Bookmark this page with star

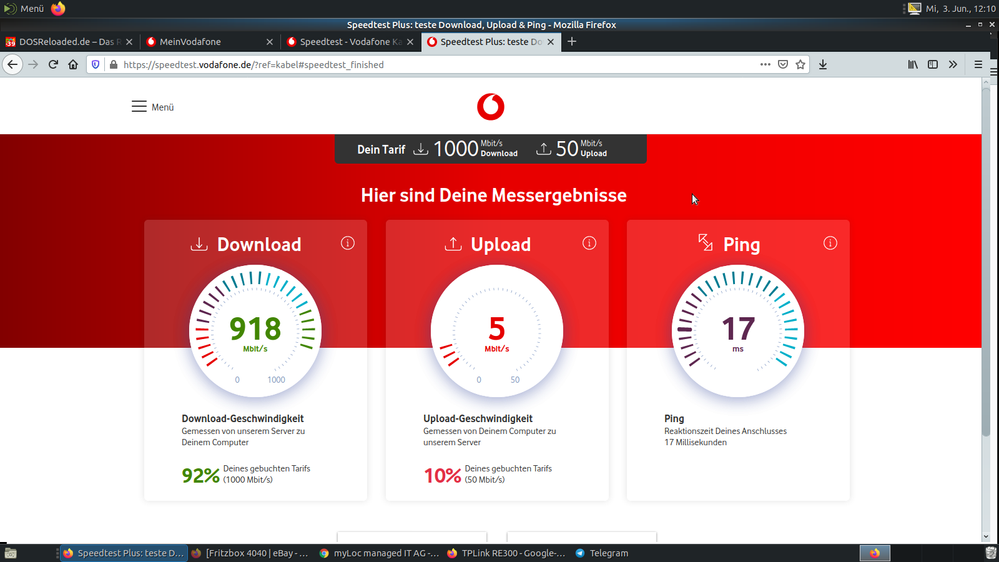click(800, 64)
